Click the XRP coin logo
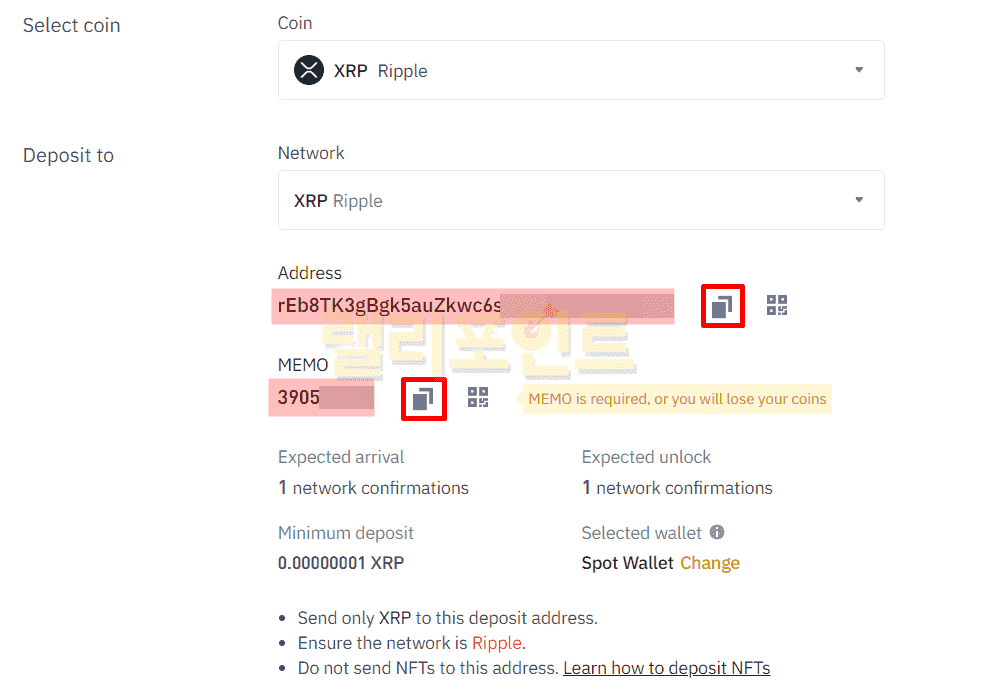 point(309,71)
